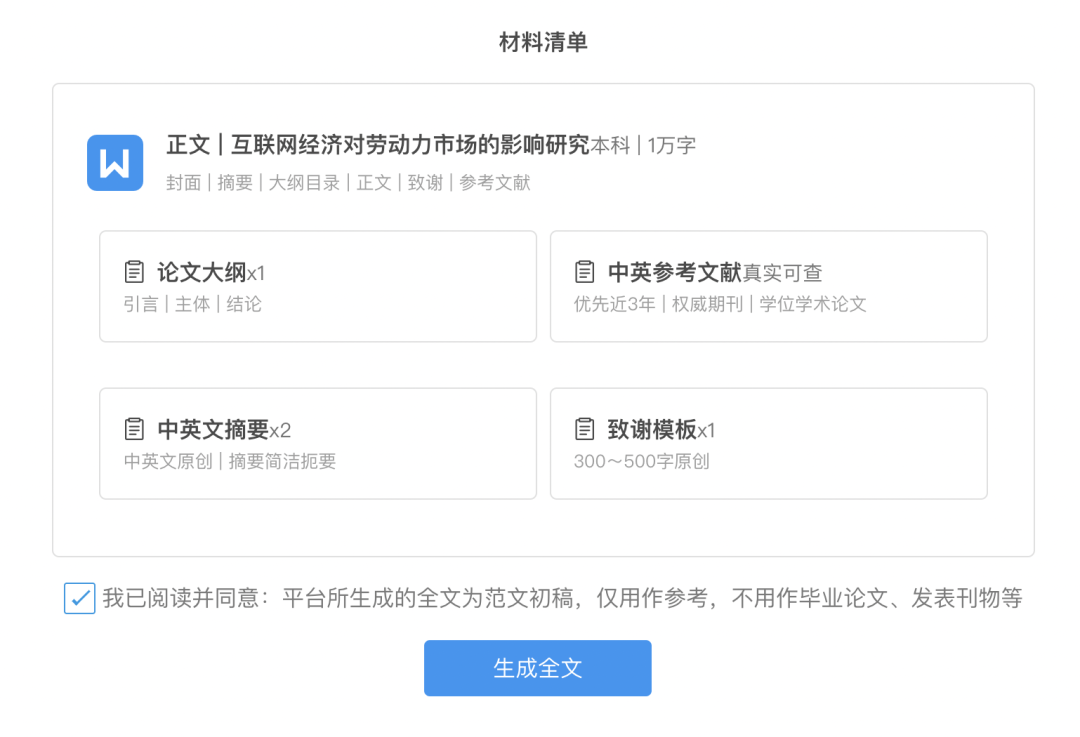Viewport: 1080px width, 737px height.
Task: Click the 中英文原创 | 摘要简洁扼要 description
Action: pyautogui.click(x=230, y=461)
